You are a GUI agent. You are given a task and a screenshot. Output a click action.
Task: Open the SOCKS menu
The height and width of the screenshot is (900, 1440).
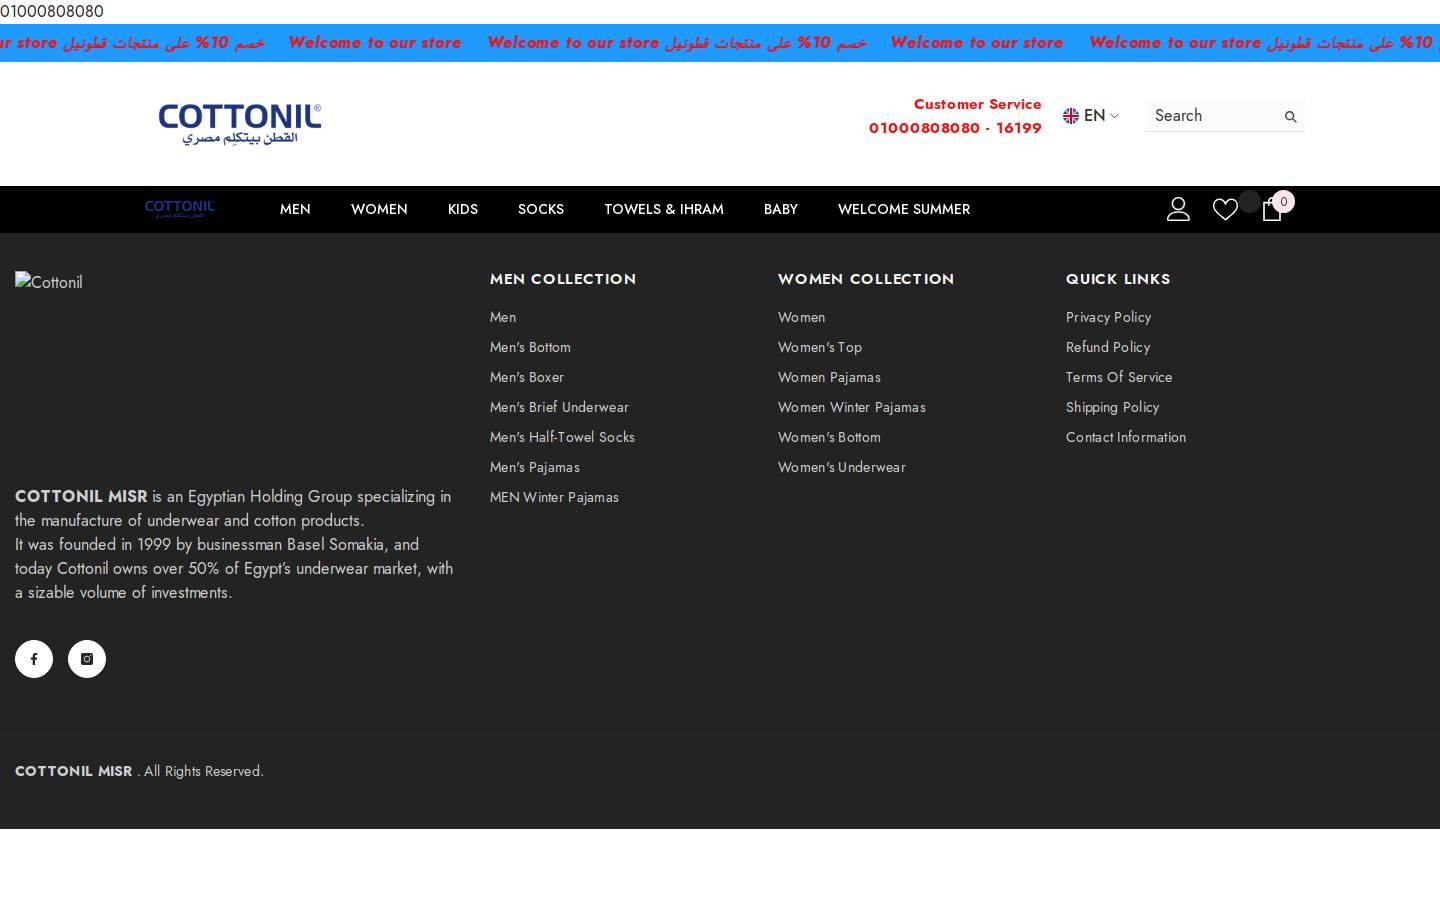pyautogui.click(x=541, y=209)
